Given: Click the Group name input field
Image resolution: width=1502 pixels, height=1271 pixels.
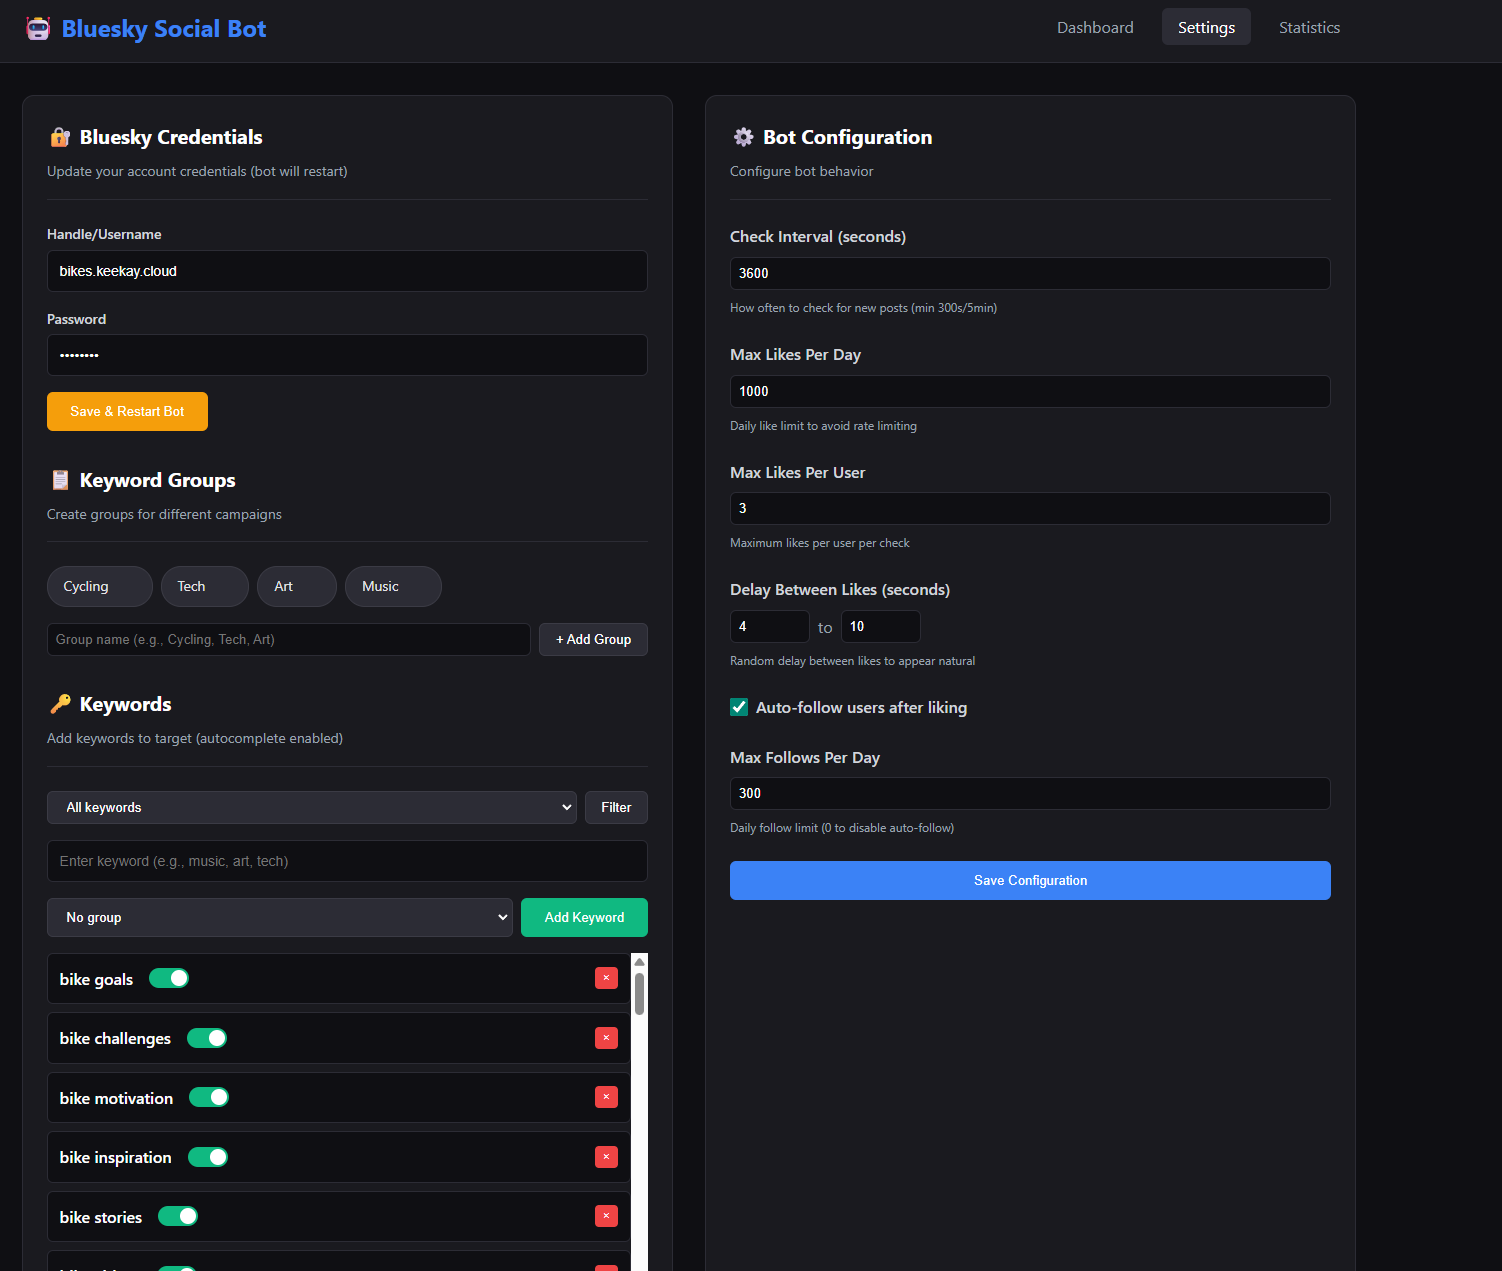Looking at the screenshot, I should click(289, 639).
